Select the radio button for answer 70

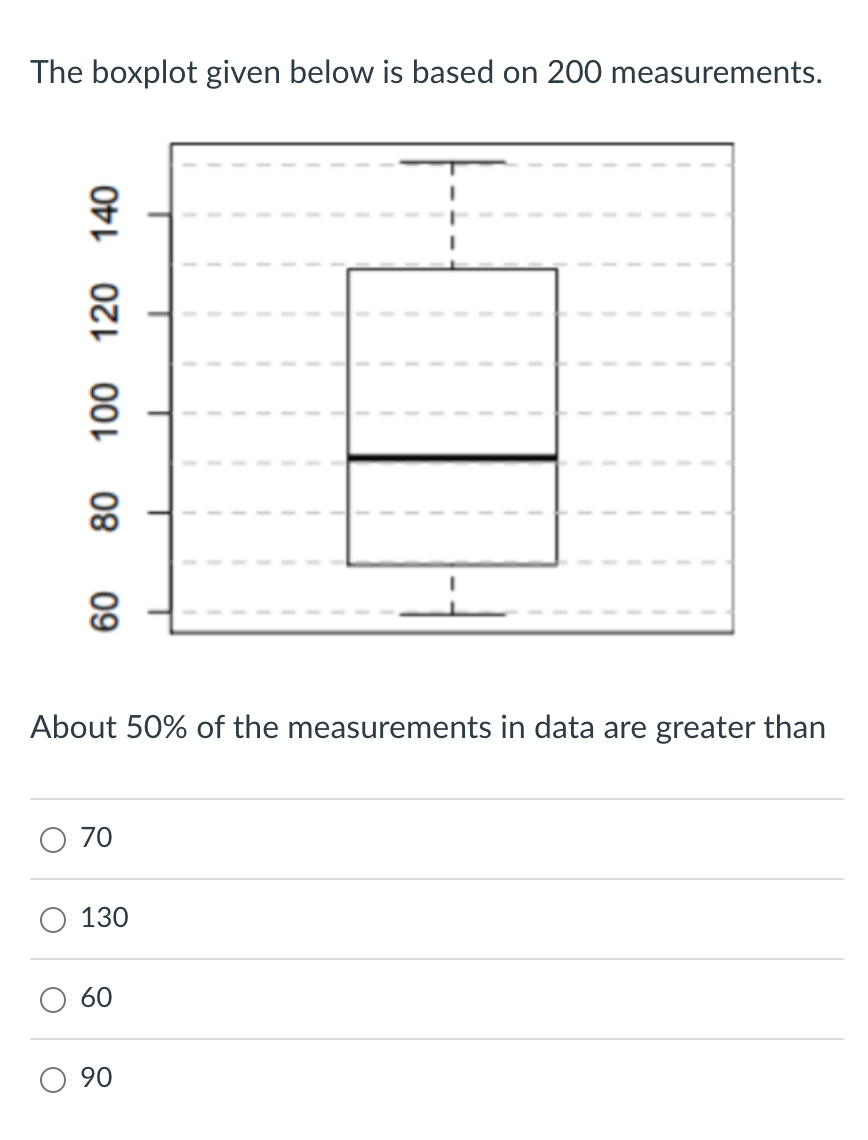(52, 839)
